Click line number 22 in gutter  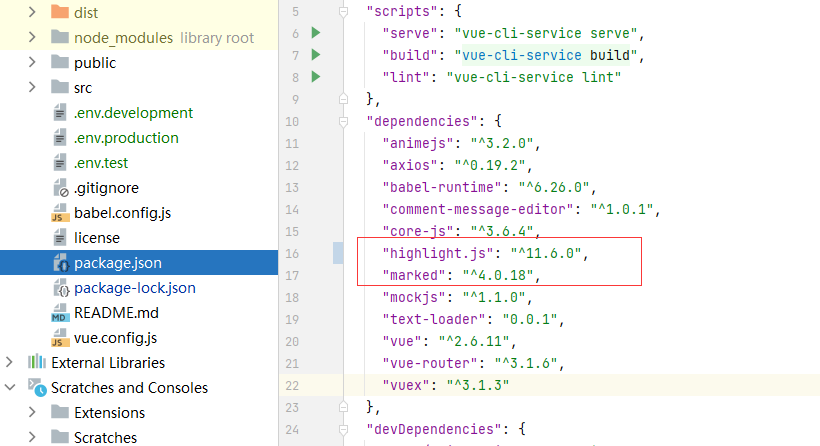[291, 385]
